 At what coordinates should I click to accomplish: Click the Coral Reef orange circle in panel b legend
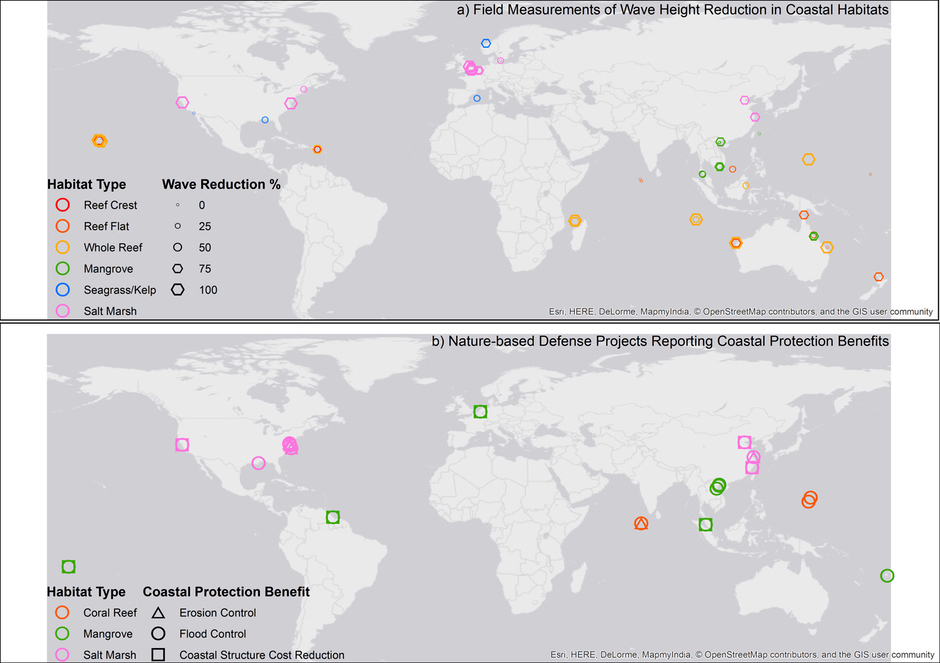pos(62,613)
